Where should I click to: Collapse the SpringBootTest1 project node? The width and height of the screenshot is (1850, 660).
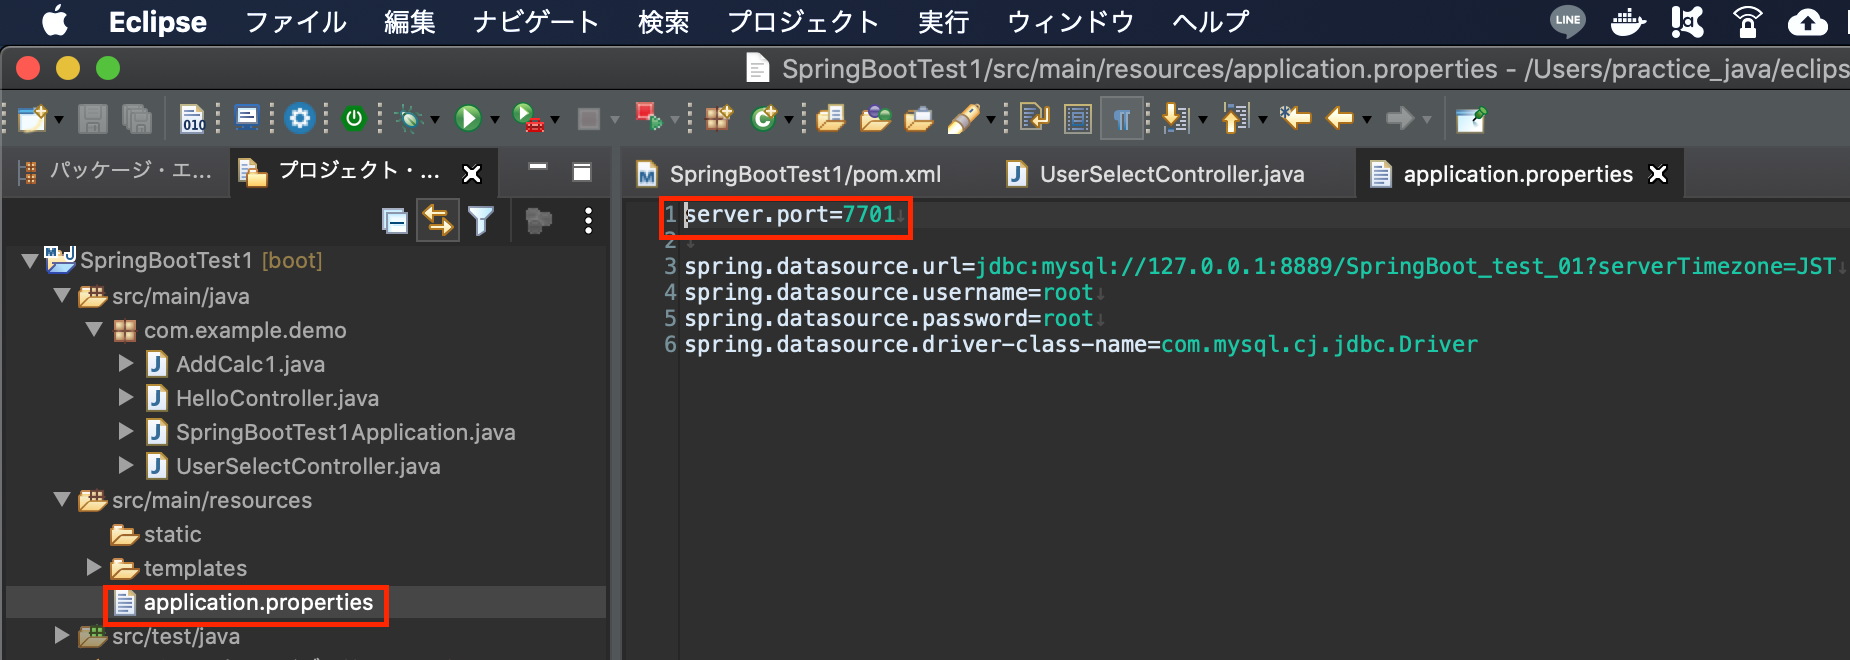[29, 261]
